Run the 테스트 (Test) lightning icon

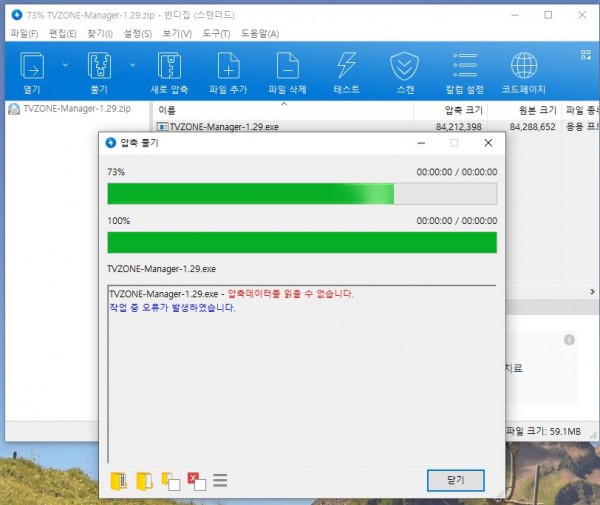click(346, 67)
